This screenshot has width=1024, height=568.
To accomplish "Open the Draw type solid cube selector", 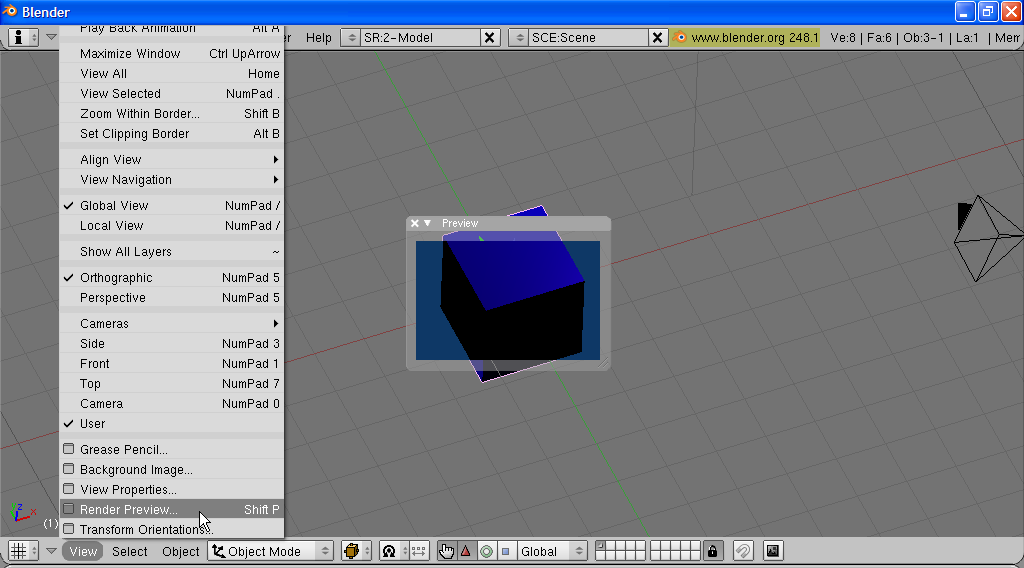I will (x=356, y=551).
